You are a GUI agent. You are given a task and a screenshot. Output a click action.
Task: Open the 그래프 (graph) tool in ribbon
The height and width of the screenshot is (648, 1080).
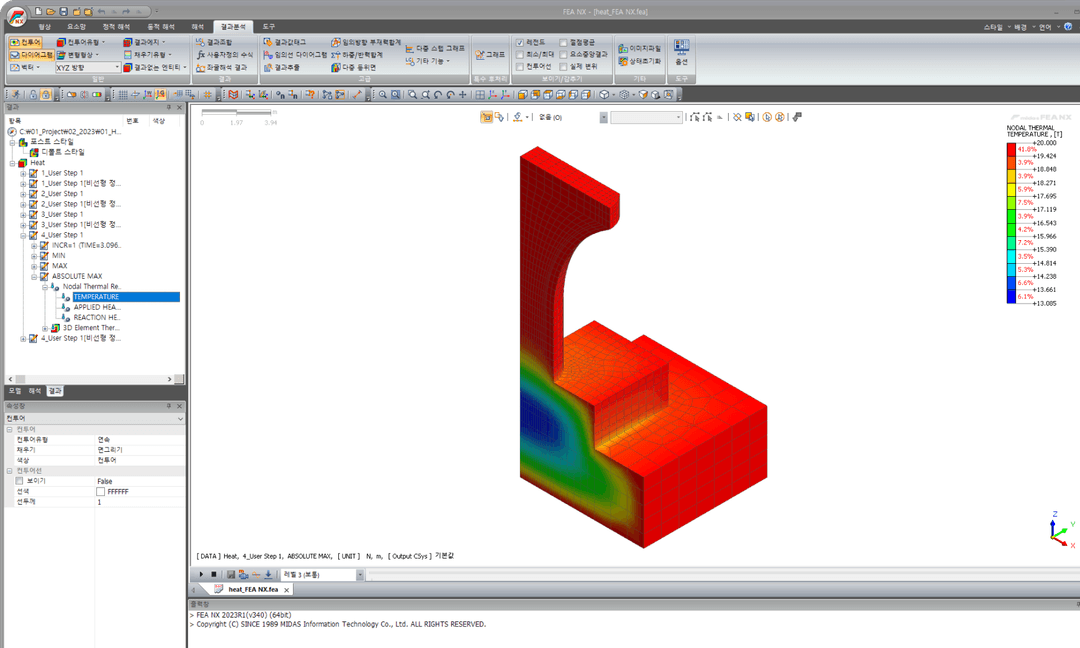490,54
